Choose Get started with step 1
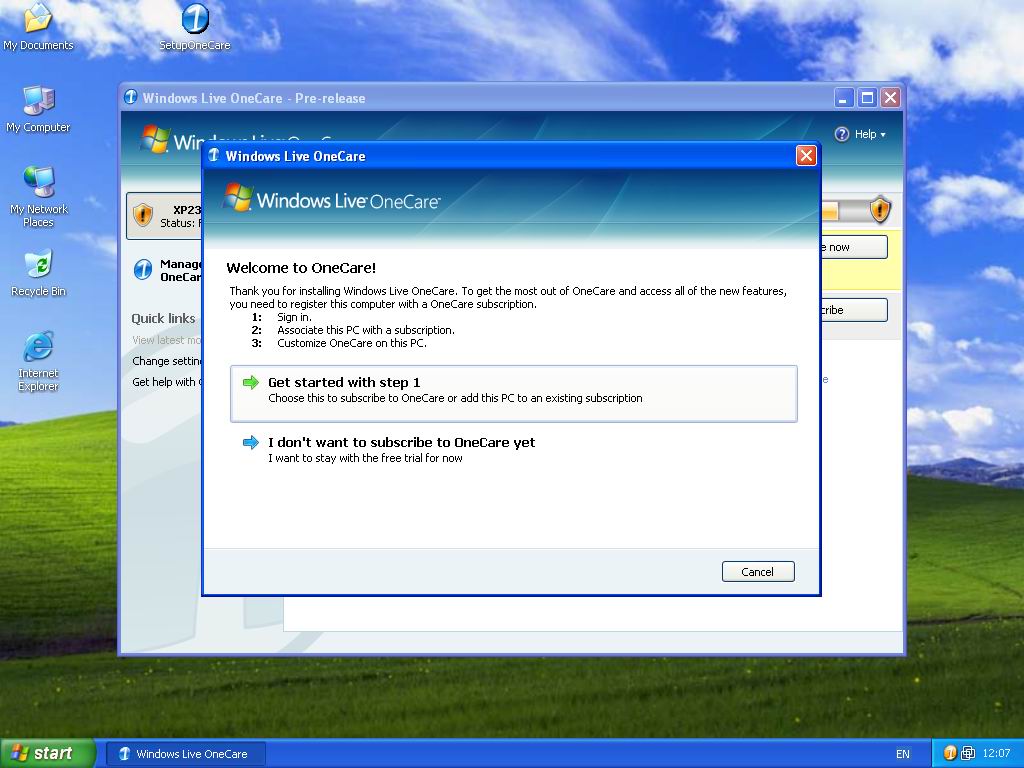 (513, 393)
